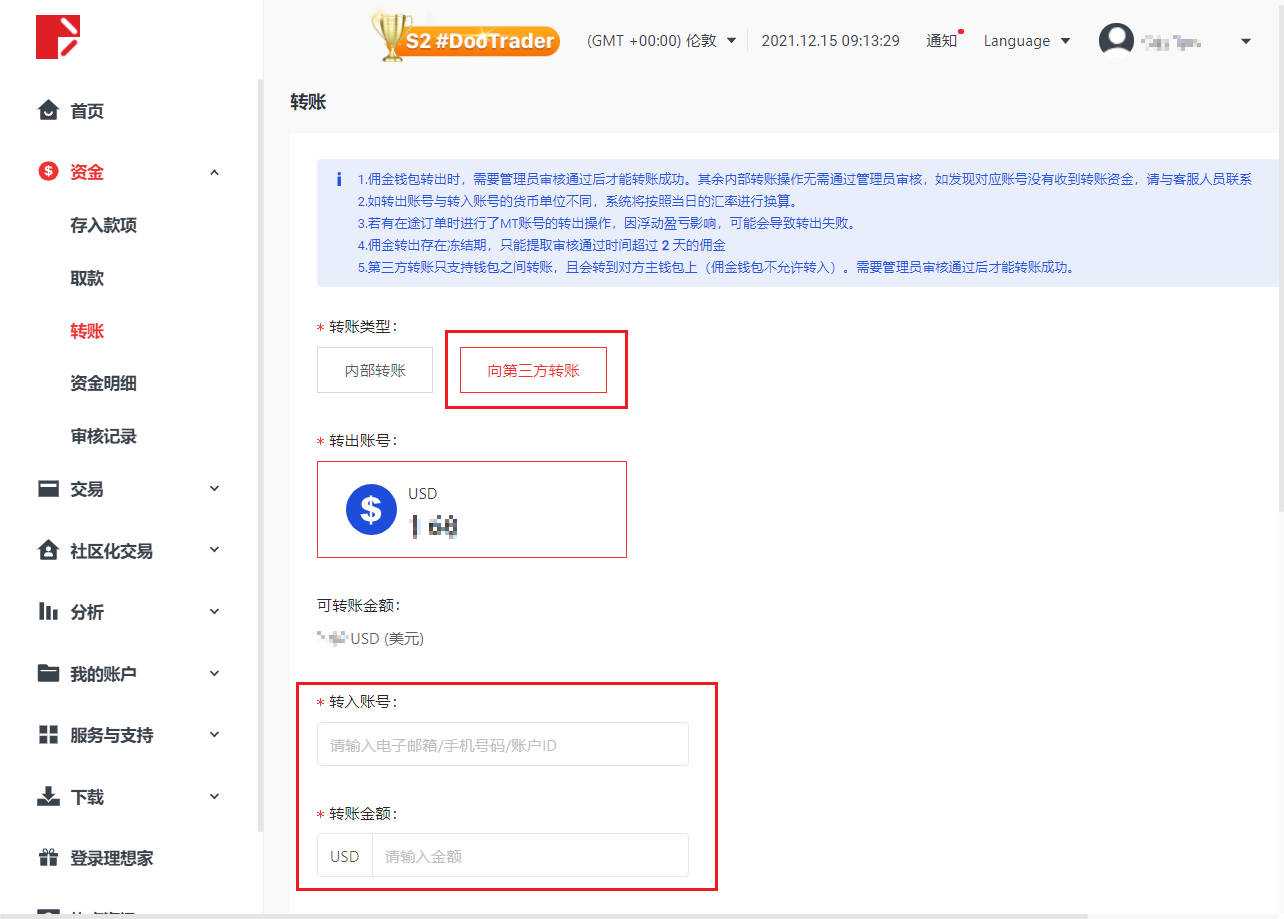
Task: Collapse the 资金 section chevron
Action: pyautogui.click(x=214, y=171)
